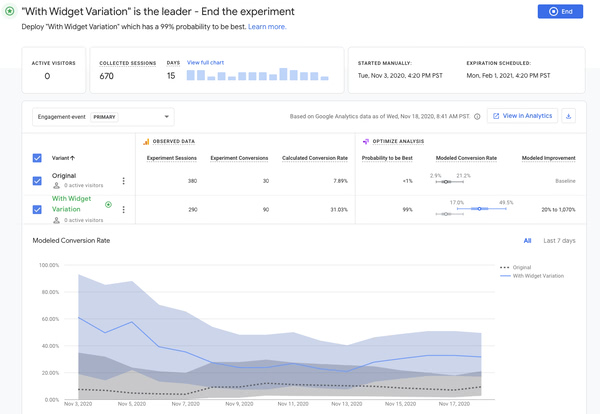Screen dimensions: 600x414
Task: Click the Active Visitors count of 0
Action: 47,76
